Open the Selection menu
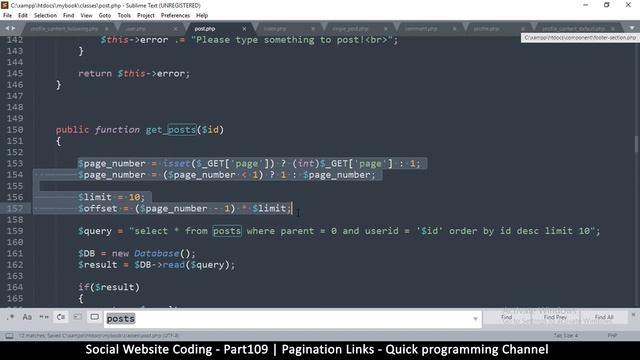 (x=45, y=16)
